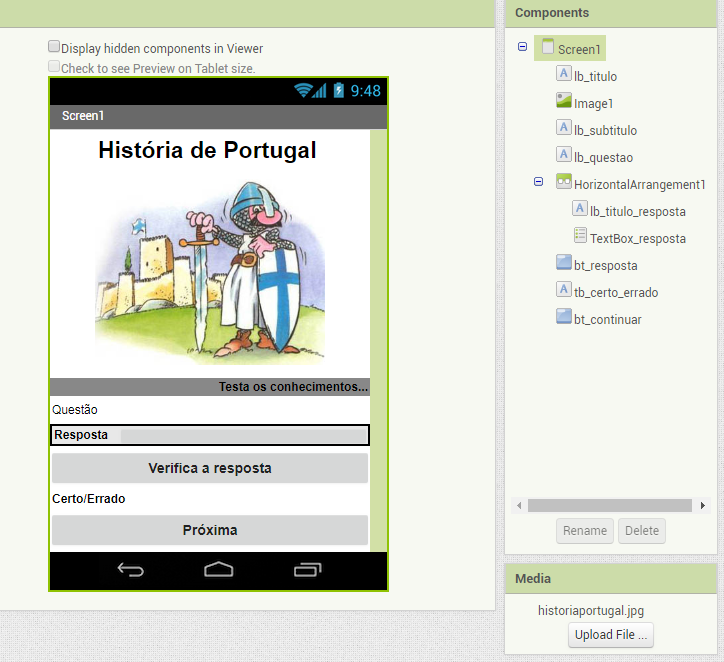Check the Preview on Tablet size box
724x662 pixels.
(54, 66)
